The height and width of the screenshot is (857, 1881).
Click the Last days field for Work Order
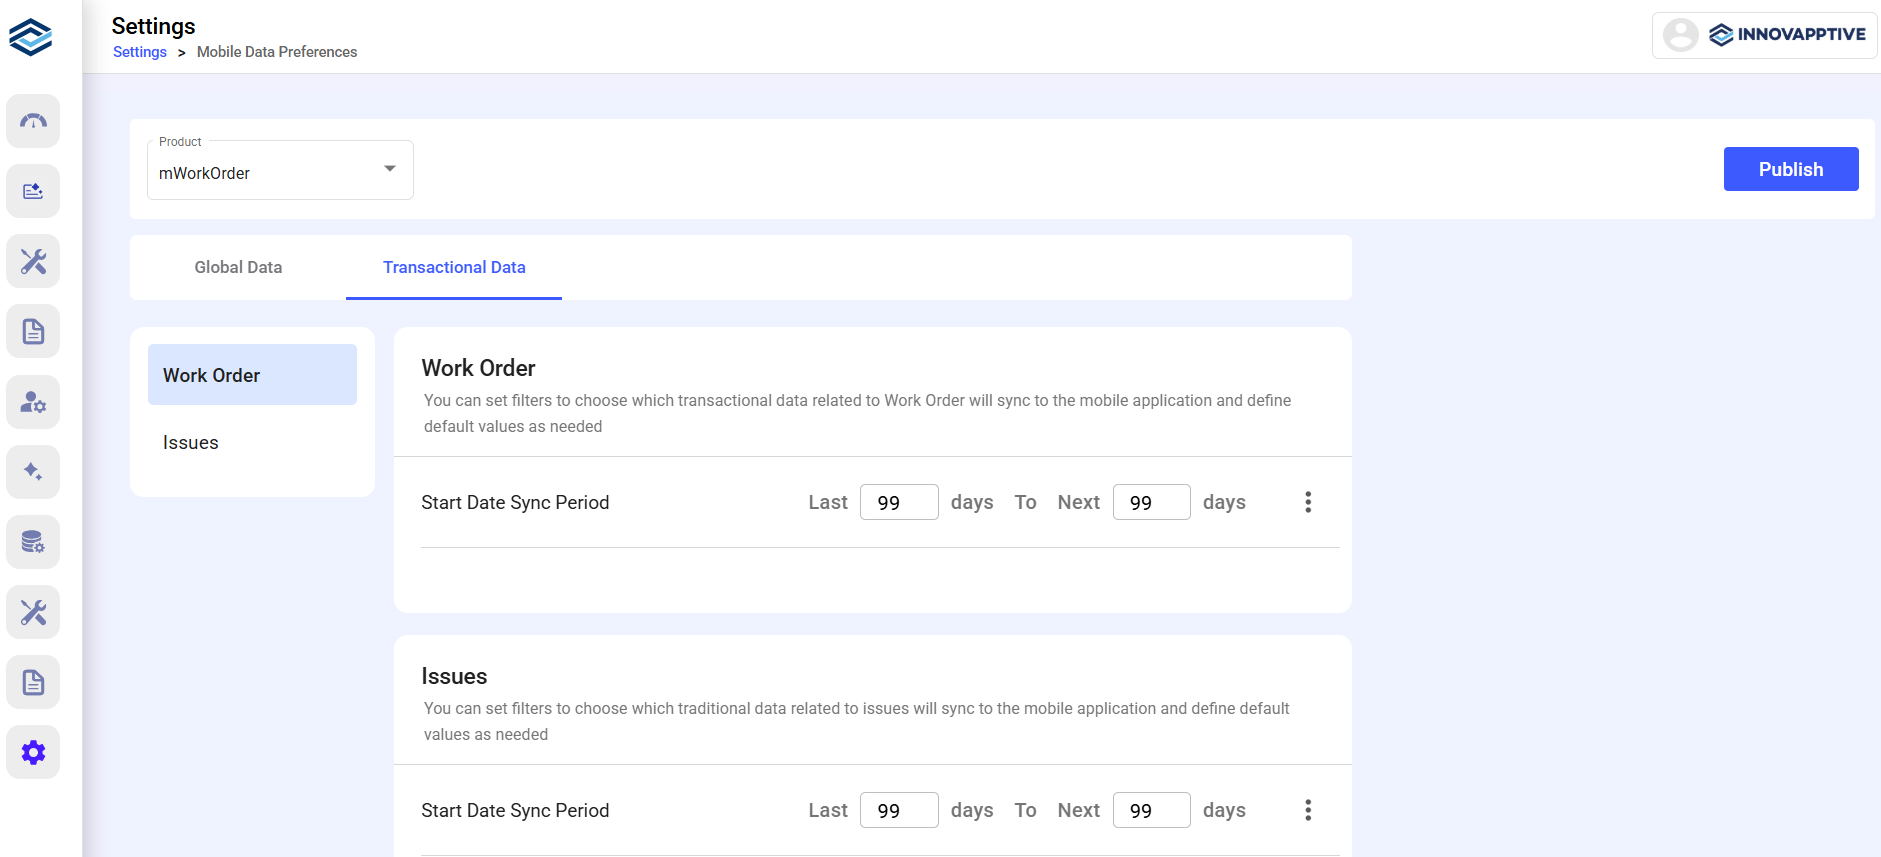click(898, 502)
